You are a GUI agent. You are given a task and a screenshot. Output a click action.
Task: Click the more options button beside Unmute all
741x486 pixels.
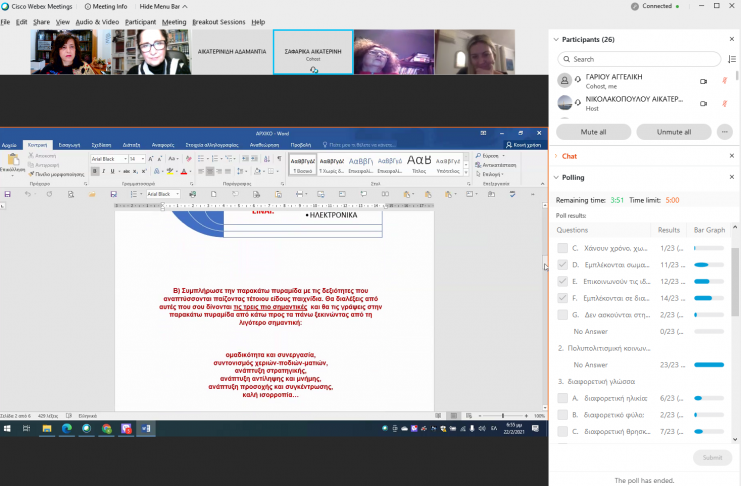point(724,132)
